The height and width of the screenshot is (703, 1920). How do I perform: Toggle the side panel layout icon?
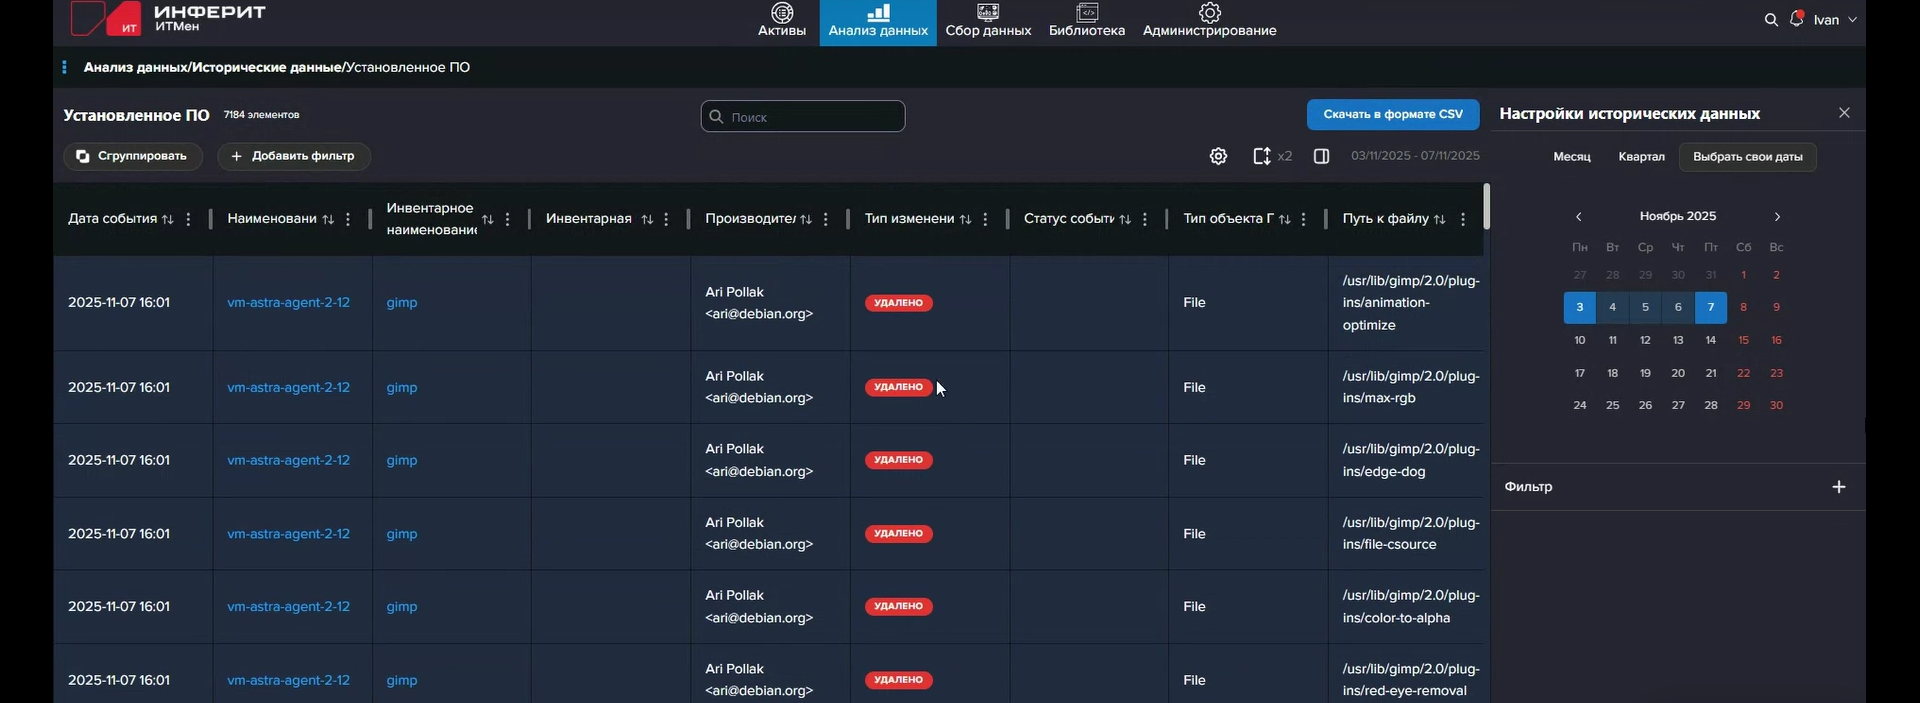click(x=1321, y=156)
